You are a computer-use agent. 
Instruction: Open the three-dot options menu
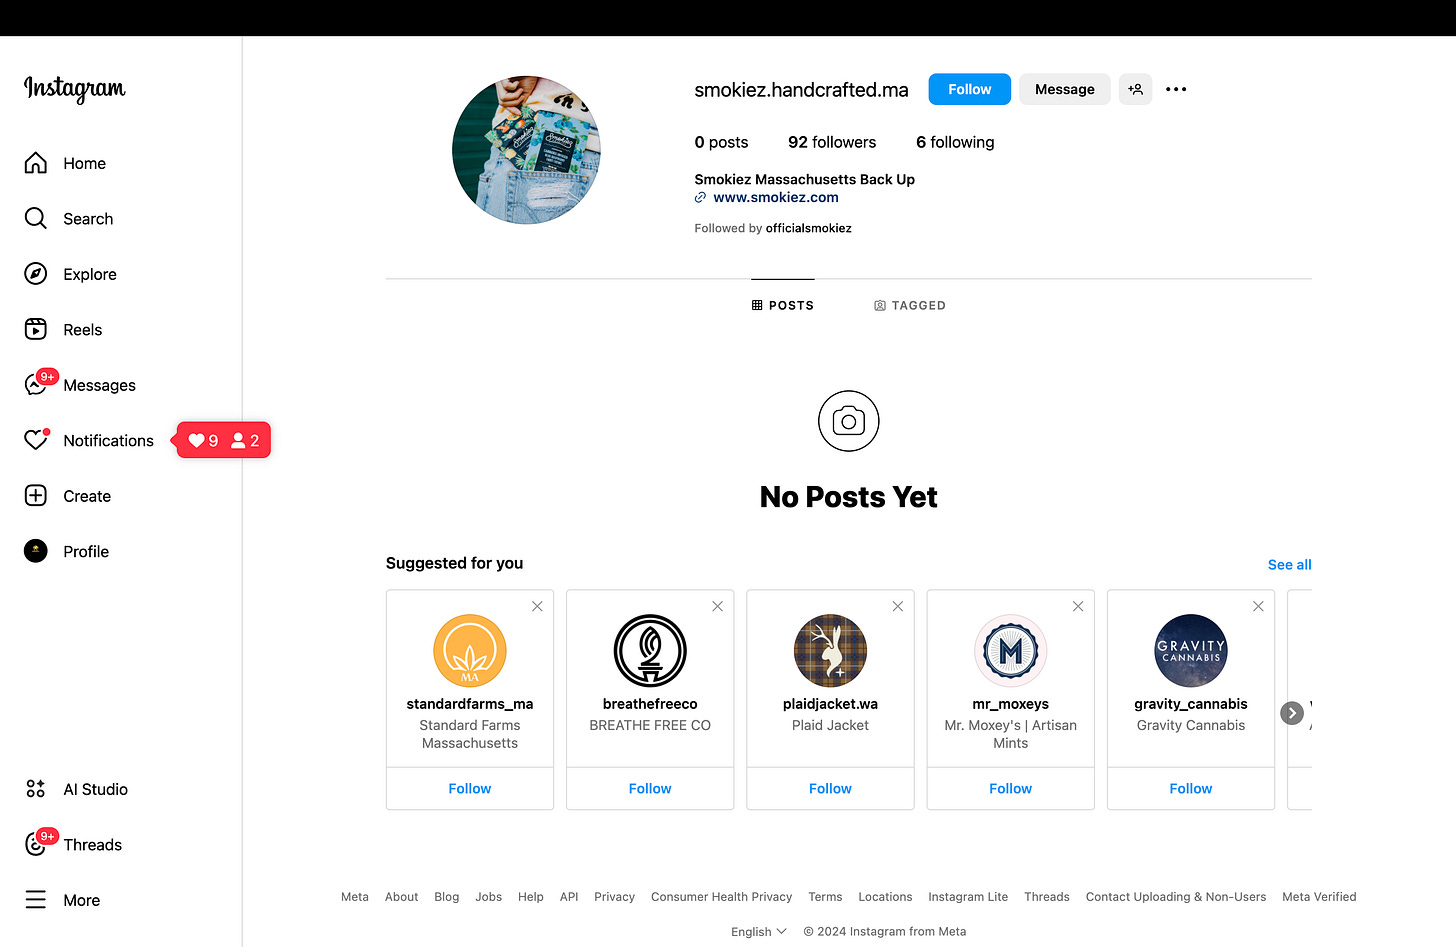pyautogui.click(x=1176, y=89)
